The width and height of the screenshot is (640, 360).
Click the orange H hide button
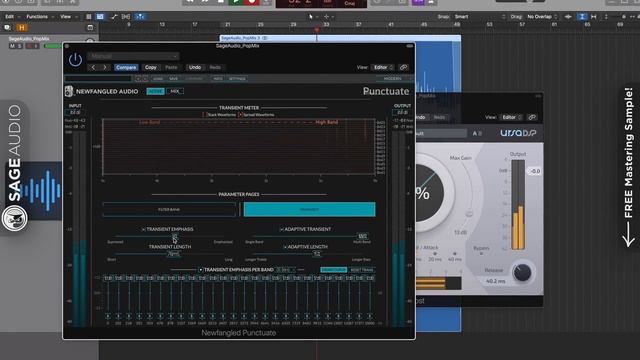tap(22, 28)
